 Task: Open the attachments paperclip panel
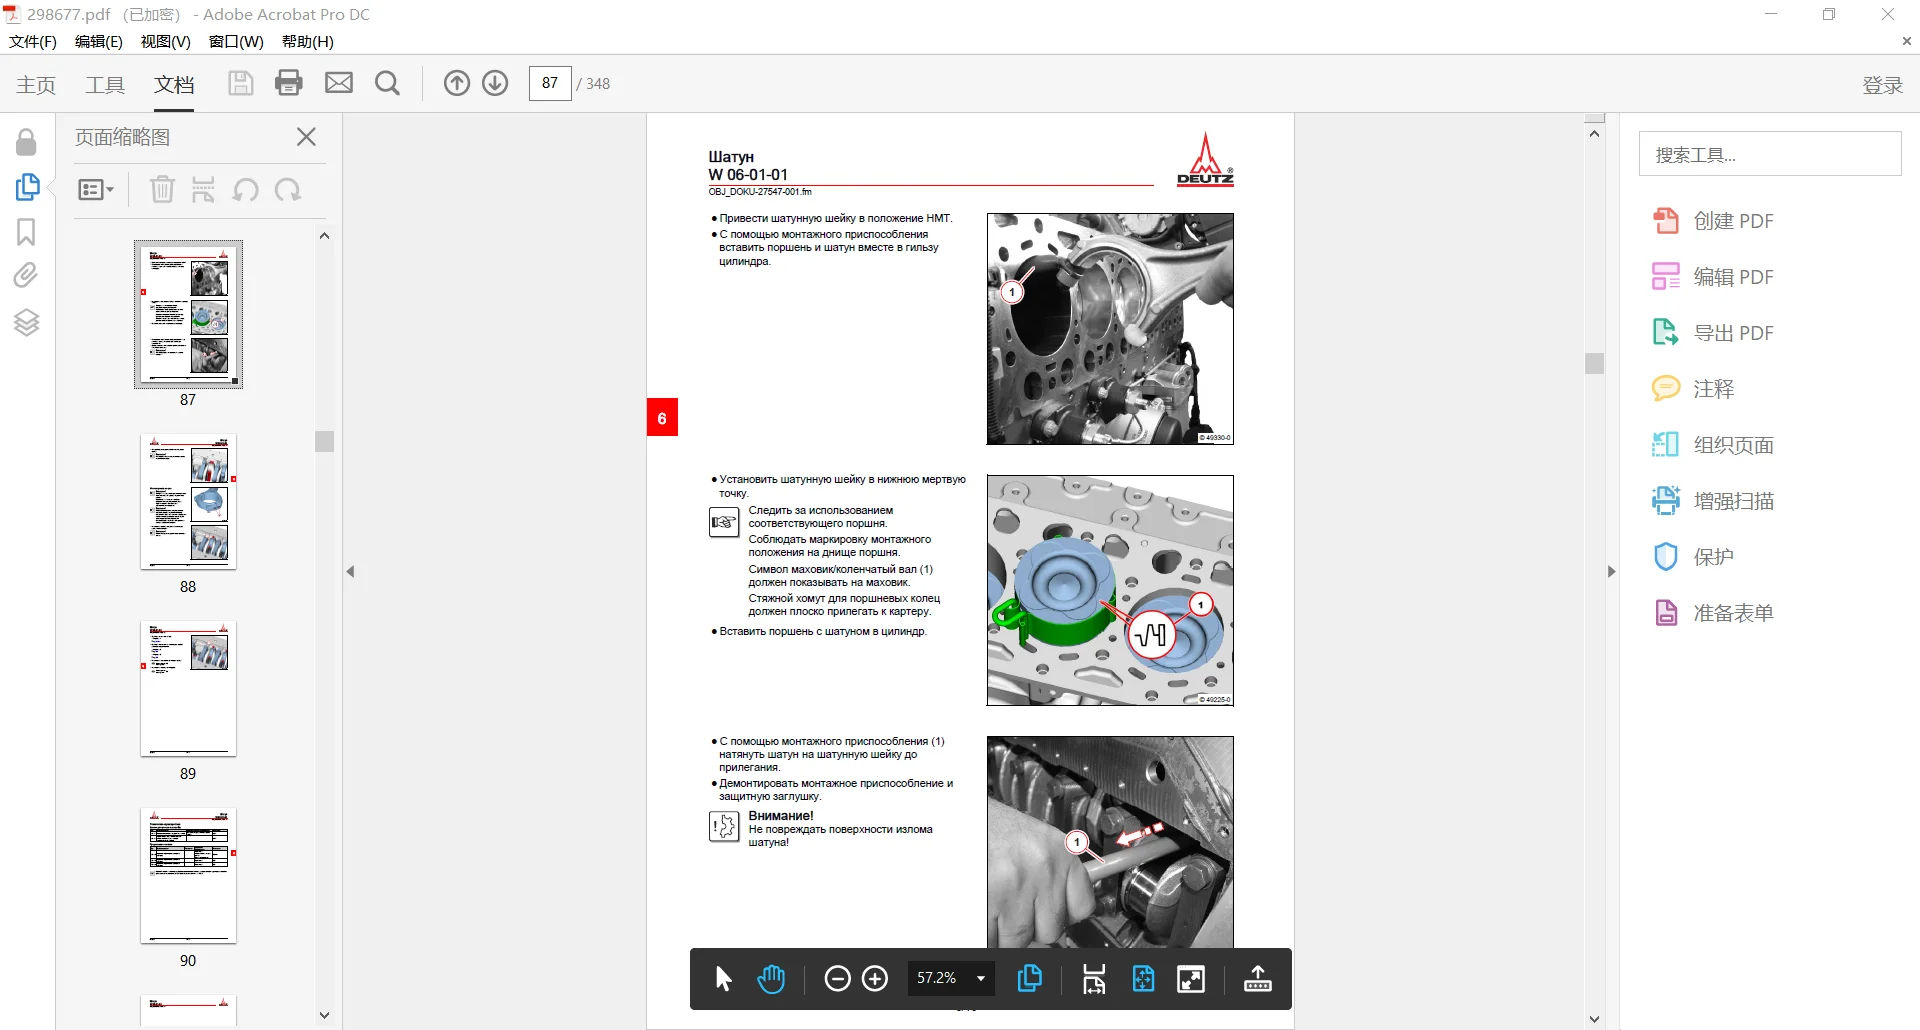(x=26, y=276)
